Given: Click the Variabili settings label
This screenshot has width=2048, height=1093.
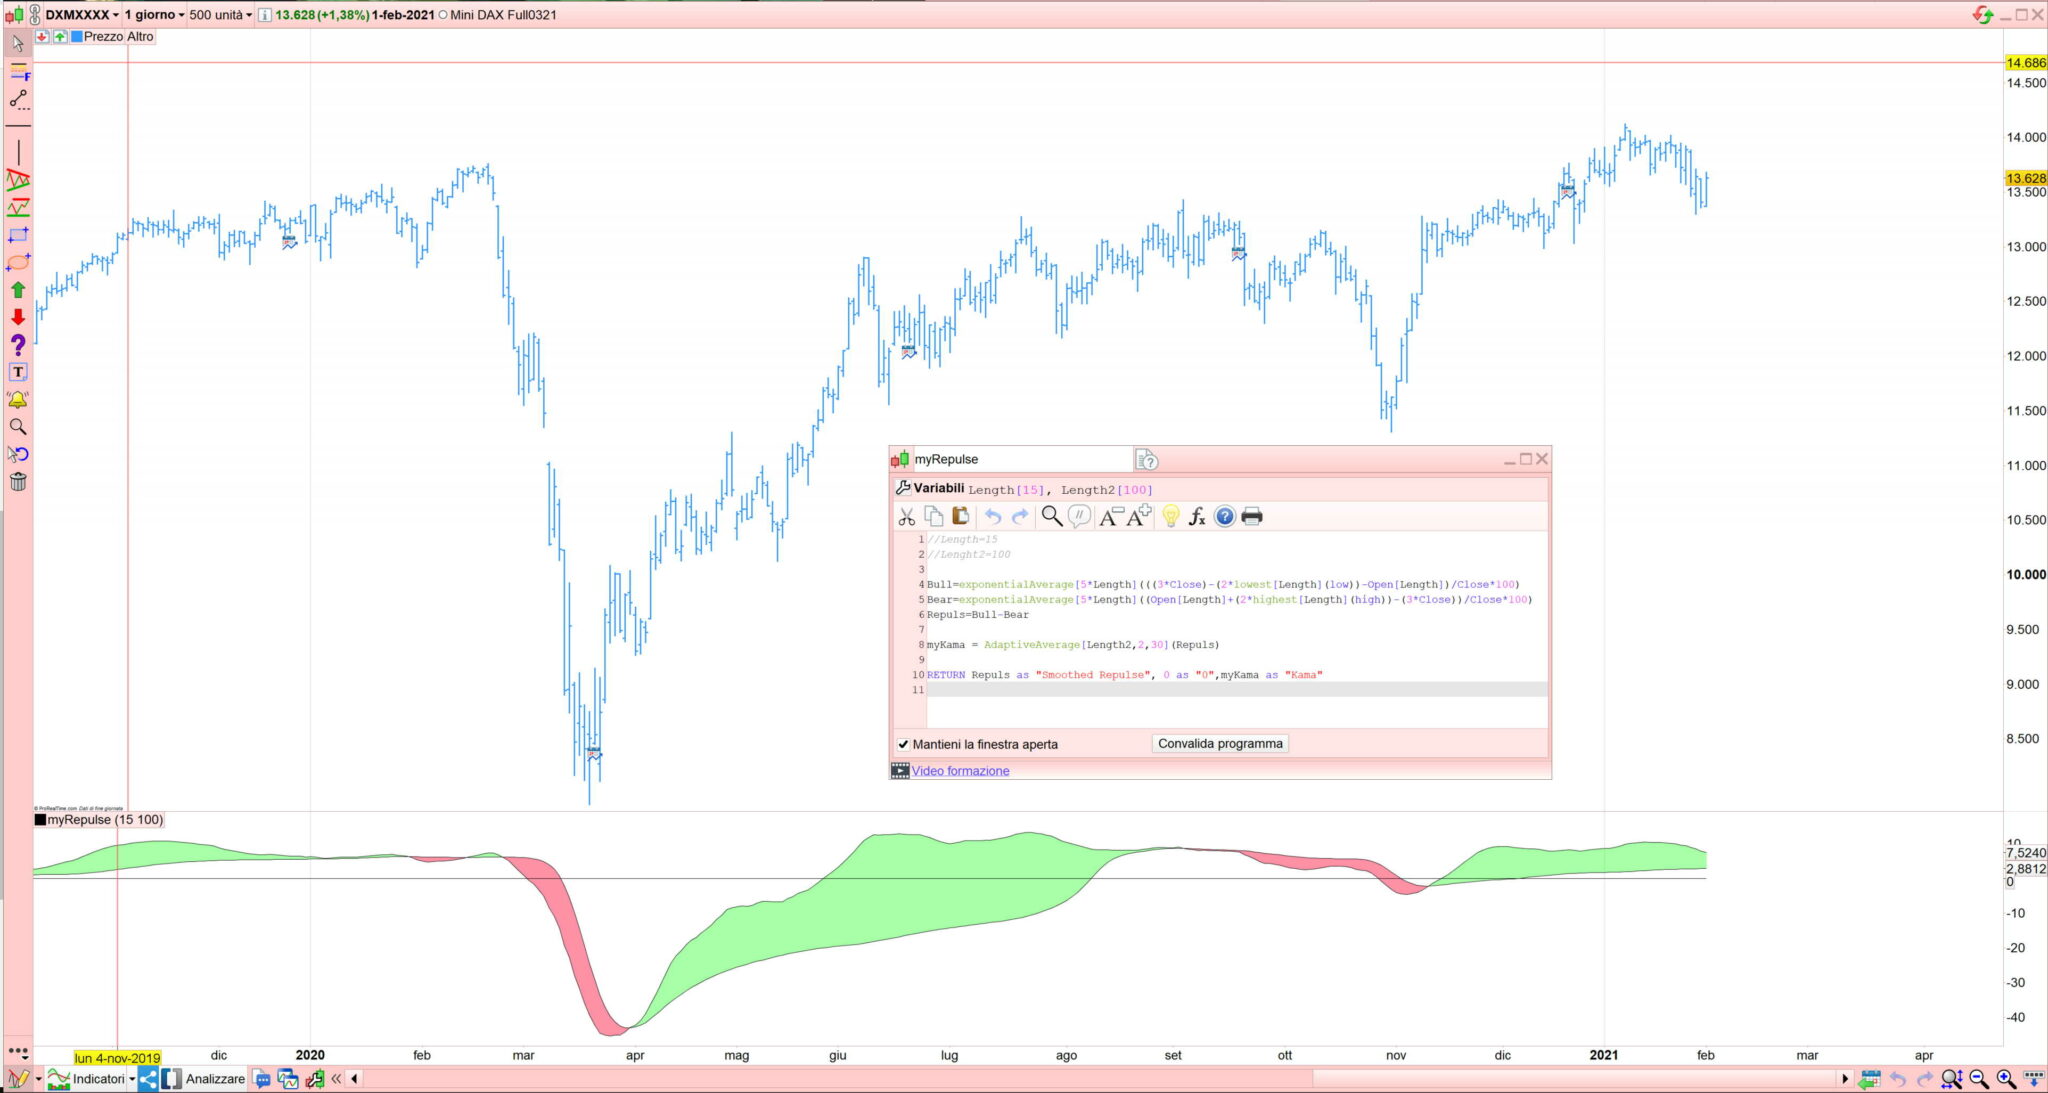Looking at the screenshot, I should coord(937,488).
